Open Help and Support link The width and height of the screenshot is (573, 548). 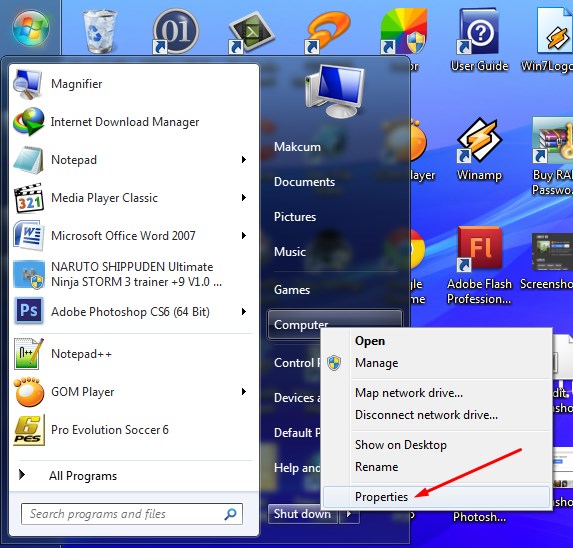297,468
